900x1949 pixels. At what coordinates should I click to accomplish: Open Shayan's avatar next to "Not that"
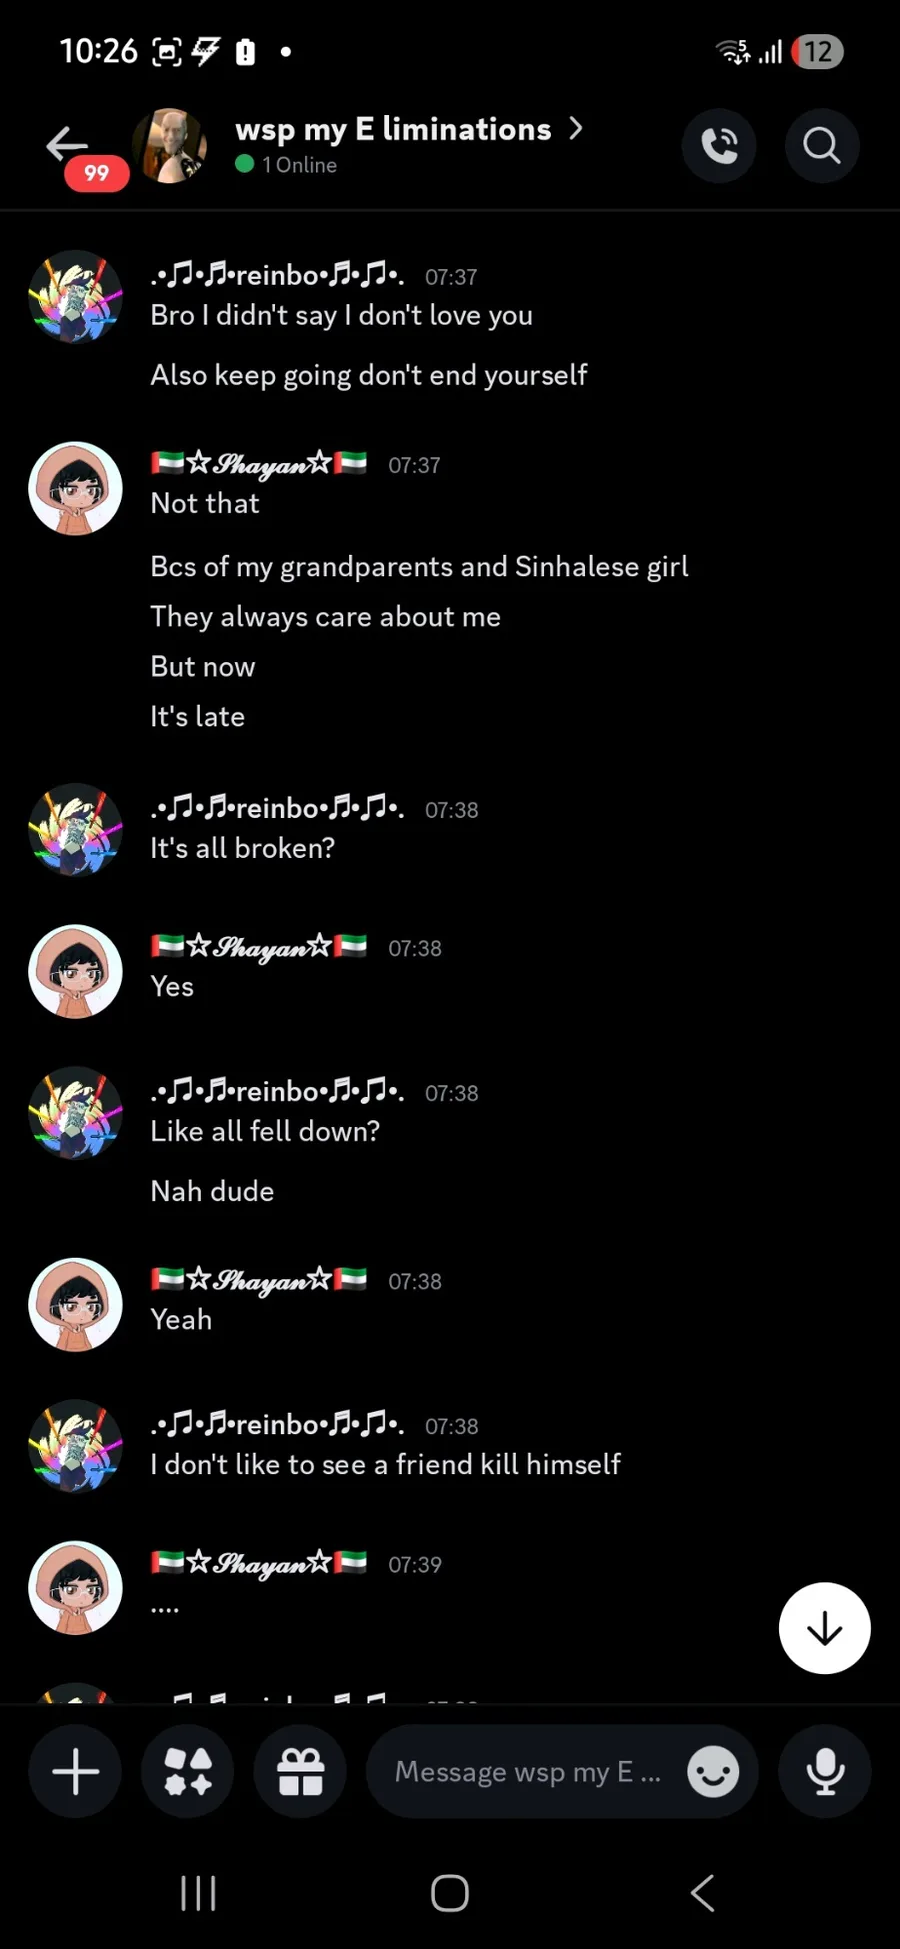coord(75,488)
